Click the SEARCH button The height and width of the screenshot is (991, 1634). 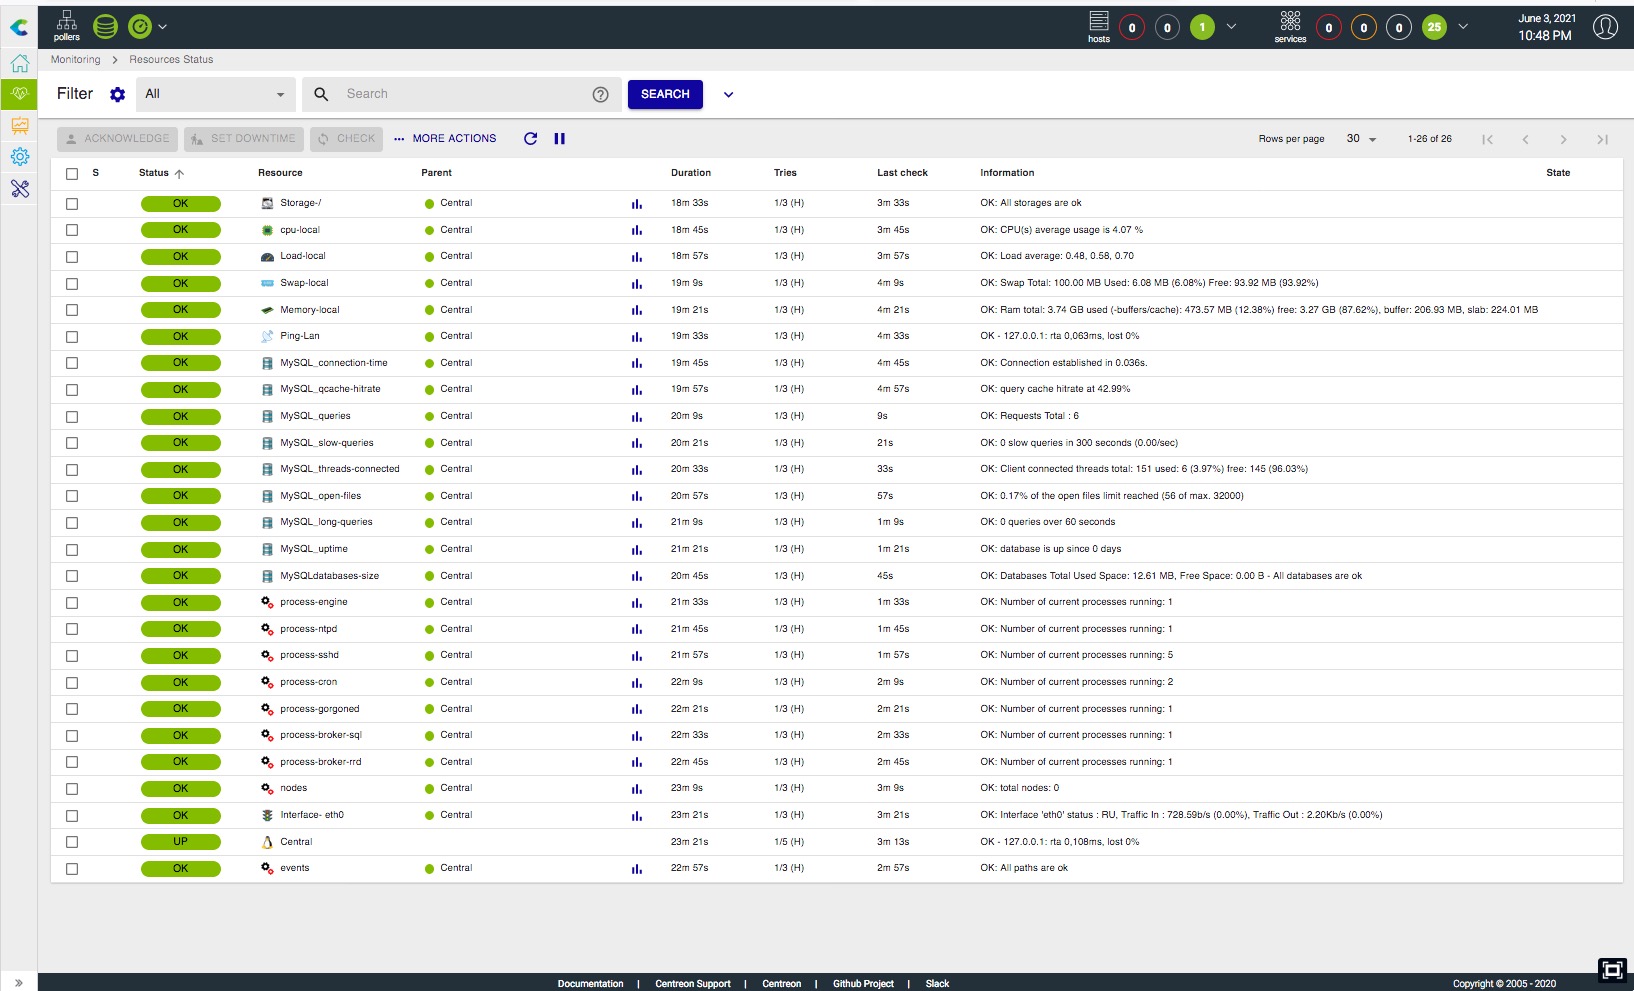[665, 94]
